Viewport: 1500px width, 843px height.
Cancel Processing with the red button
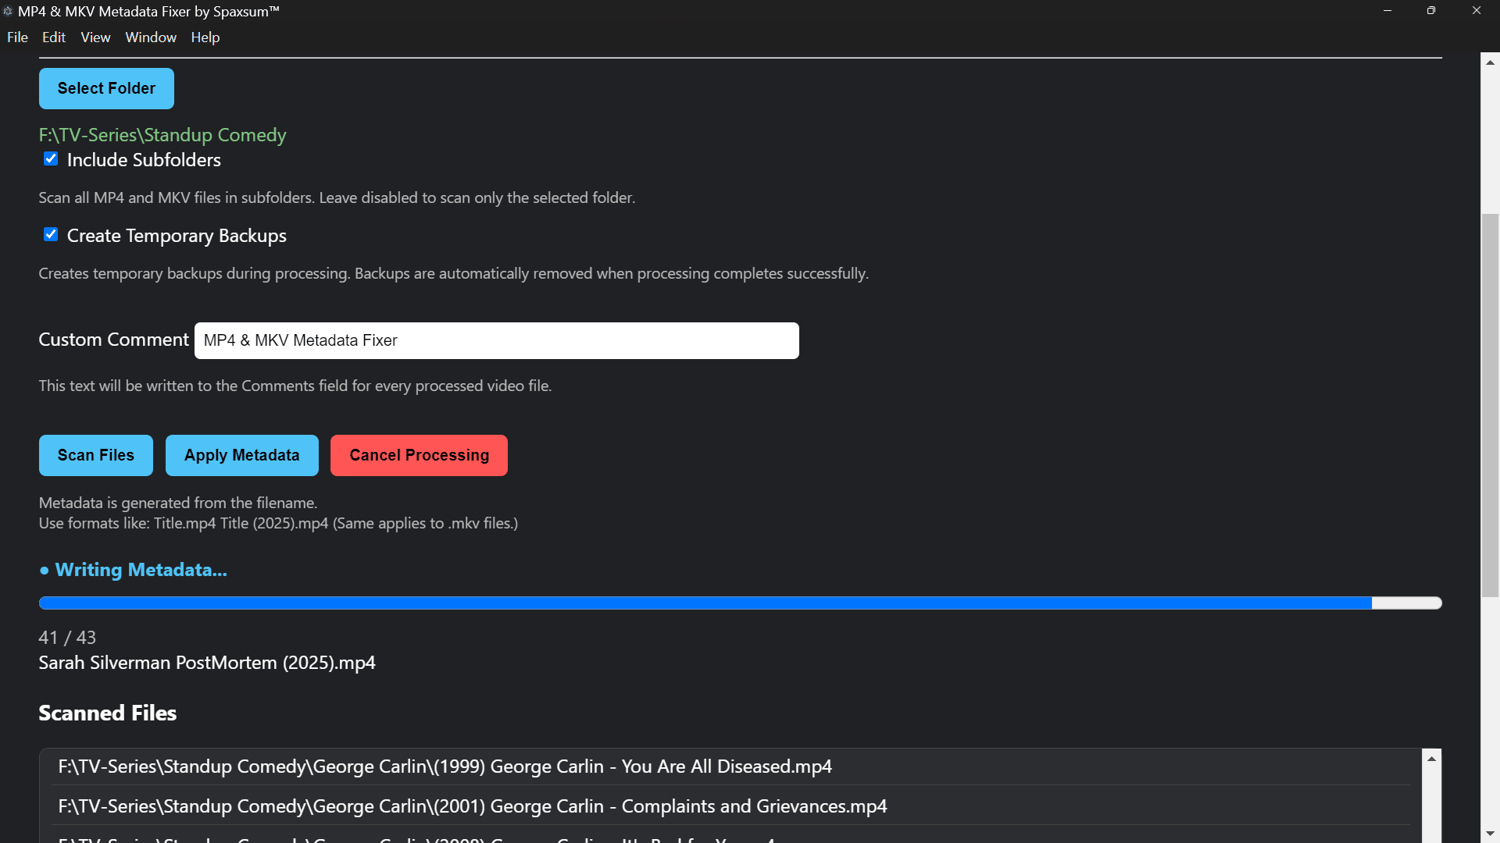tap(419, 455)
